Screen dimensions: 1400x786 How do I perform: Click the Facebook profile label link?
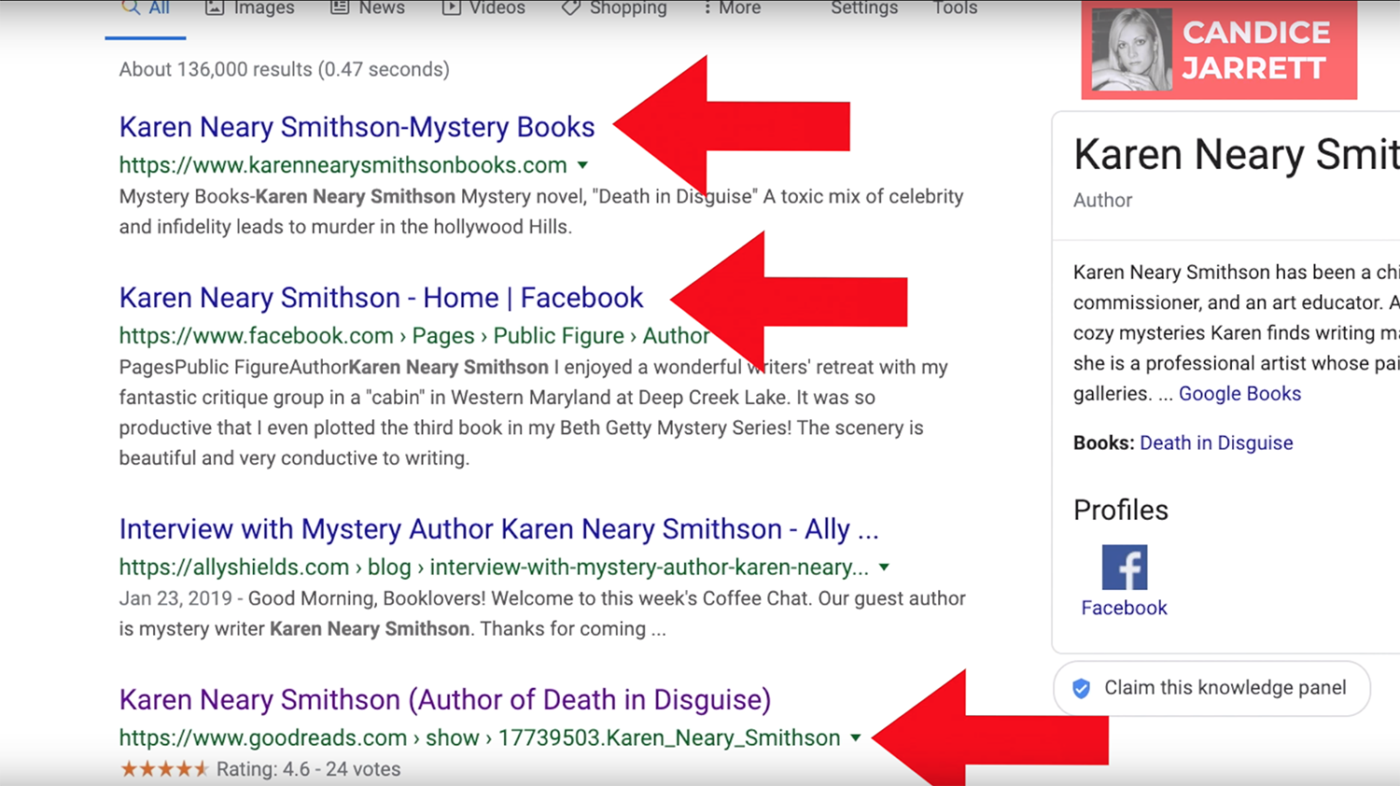coord(1124,608)
